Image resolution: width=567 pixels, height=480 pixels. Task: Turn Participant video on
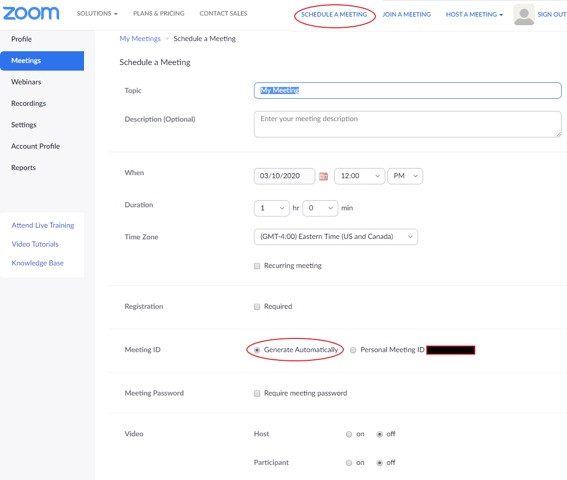(349, 463)
